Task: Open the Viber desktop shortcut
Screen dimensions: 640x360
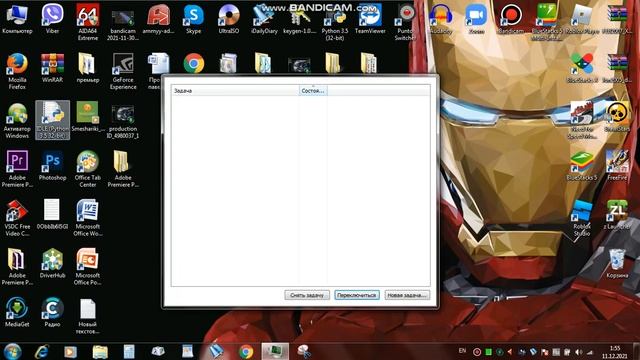Action: tap(52, 19)
